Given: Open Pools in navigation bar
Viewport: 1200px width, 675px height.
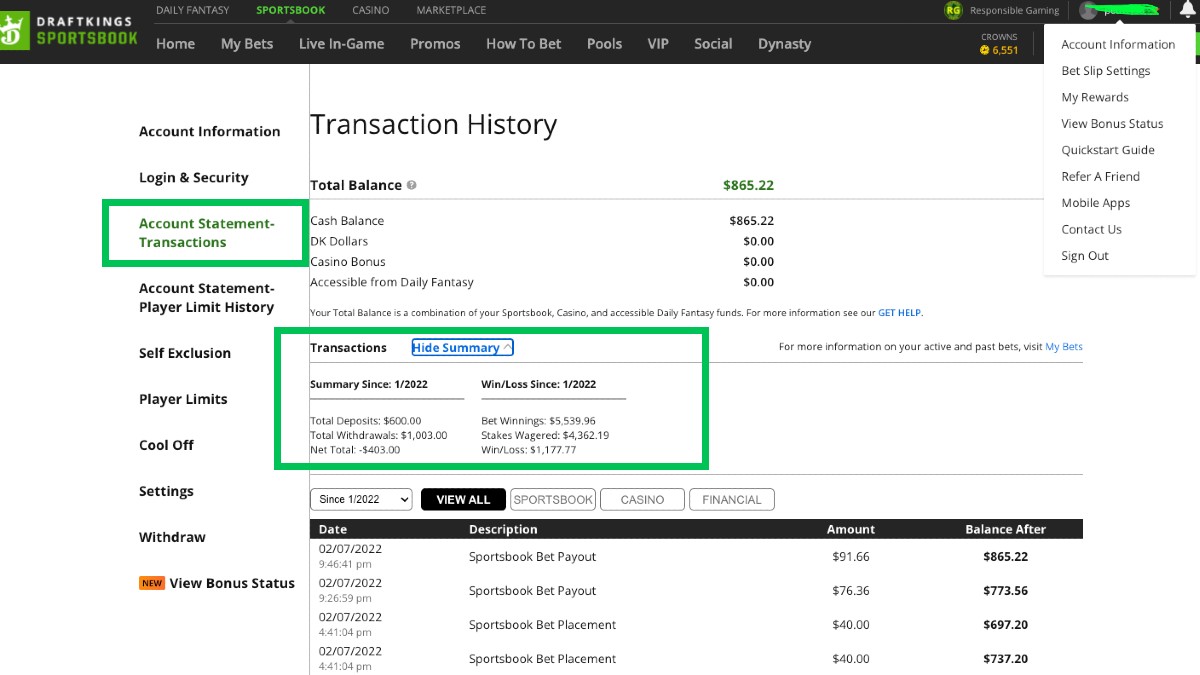Looking at the screenshot, I should coord(604,44).
